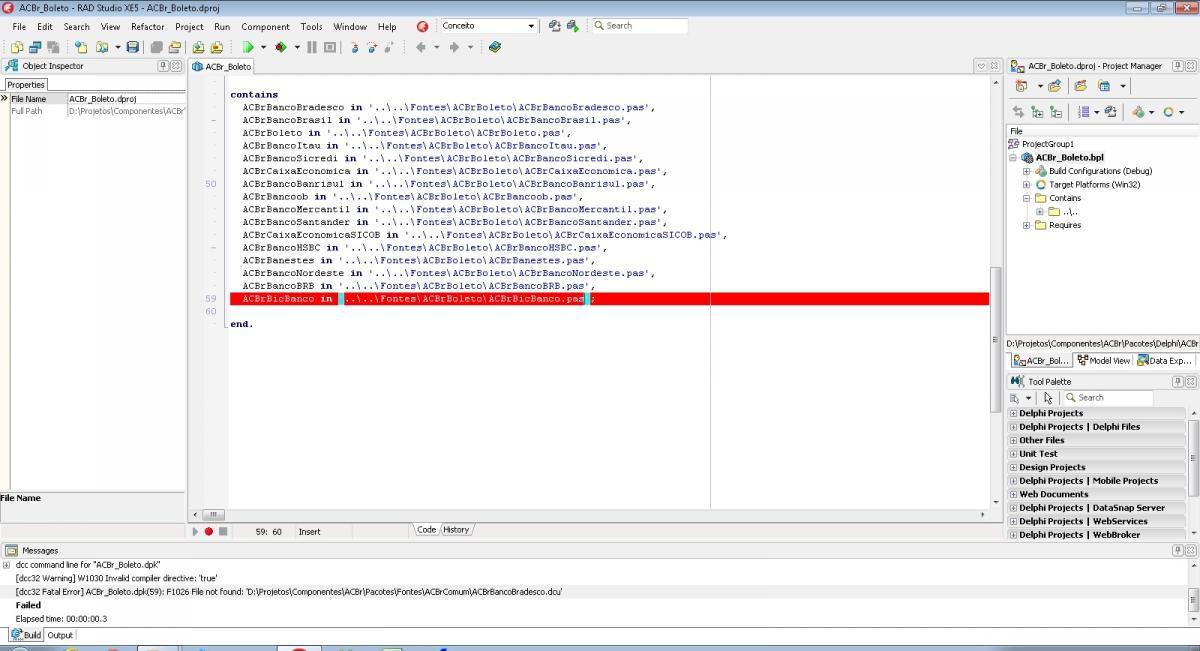Click Expand All in Project Manager toolbar

(1037, 112)
